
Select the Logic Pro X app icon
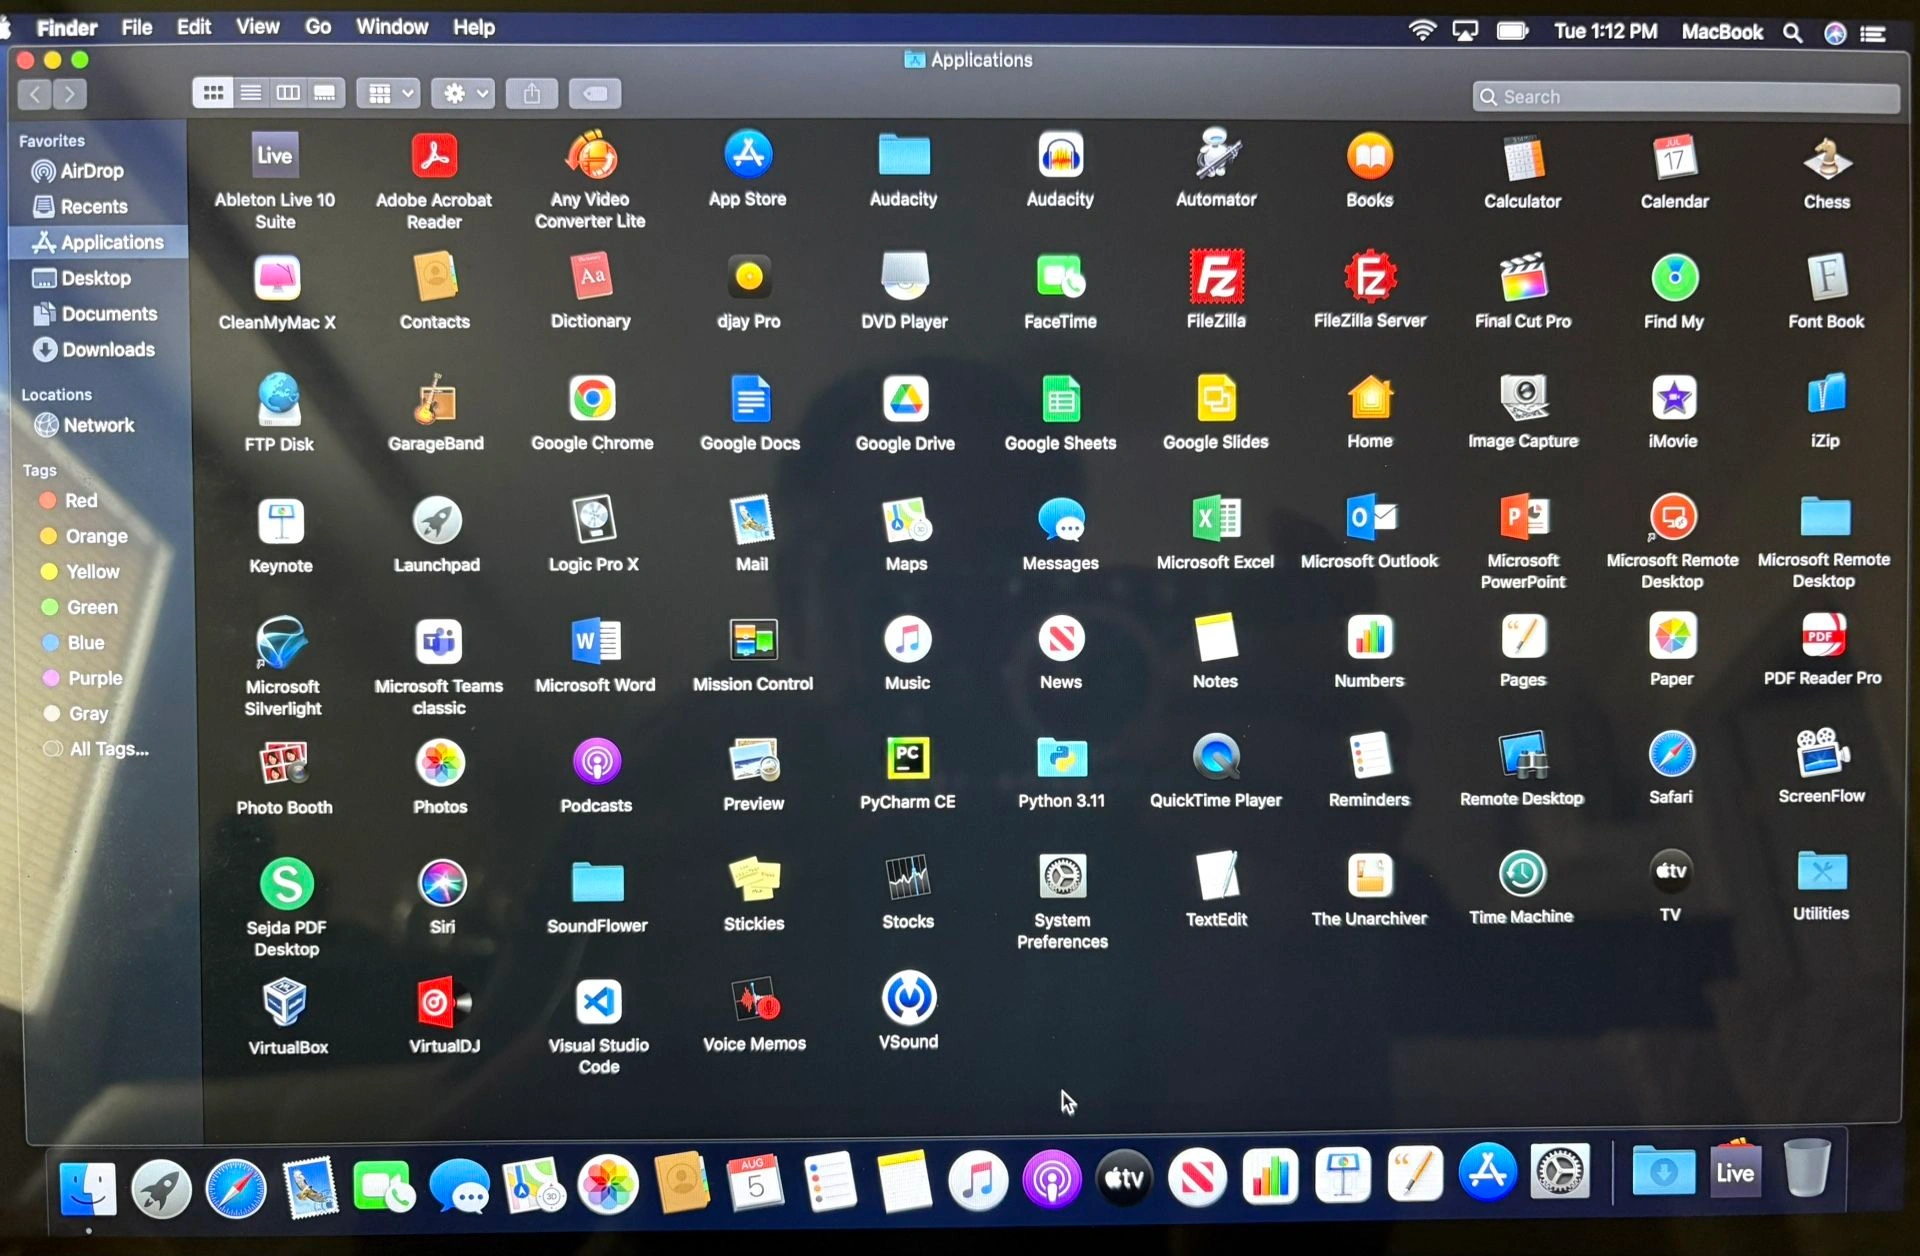[593, 520]
